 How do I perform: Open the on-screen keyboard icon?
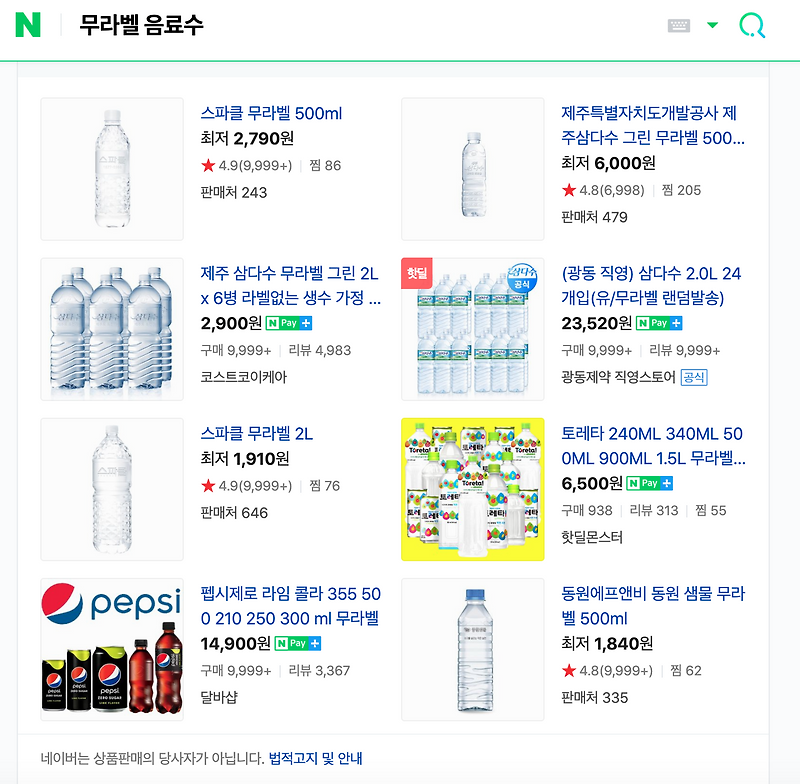pyautogui.click(x=679, y=26)
